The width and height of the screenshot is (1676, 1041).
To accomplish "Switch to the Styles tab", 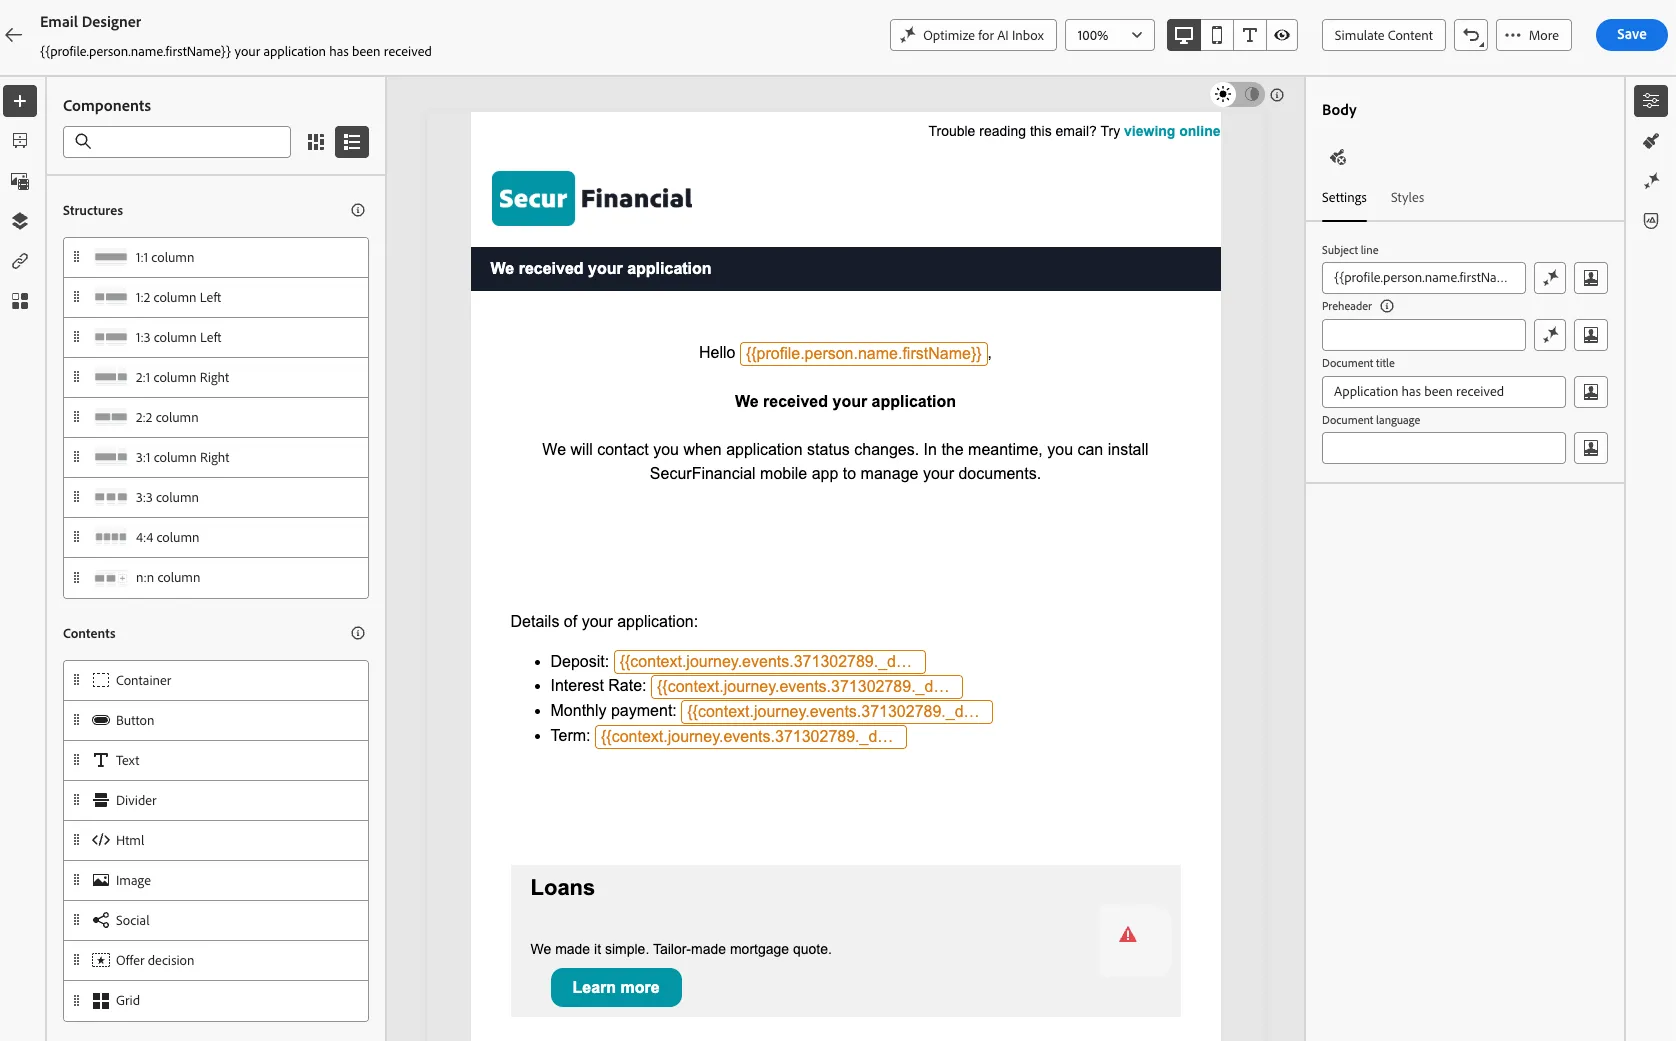I will tap(1407, 198).
